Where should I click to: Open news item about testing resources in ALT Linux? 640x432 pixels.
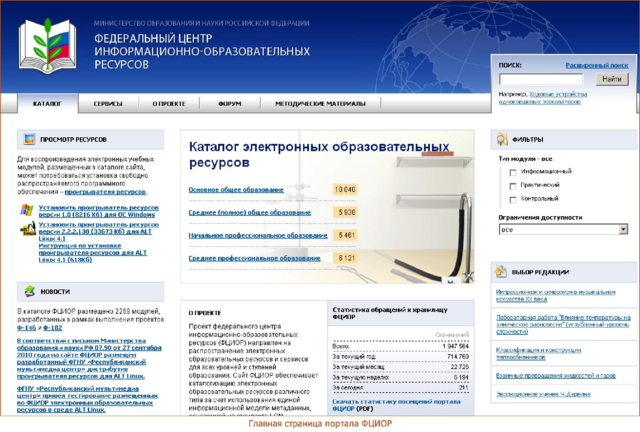click(x=87, y=399)
